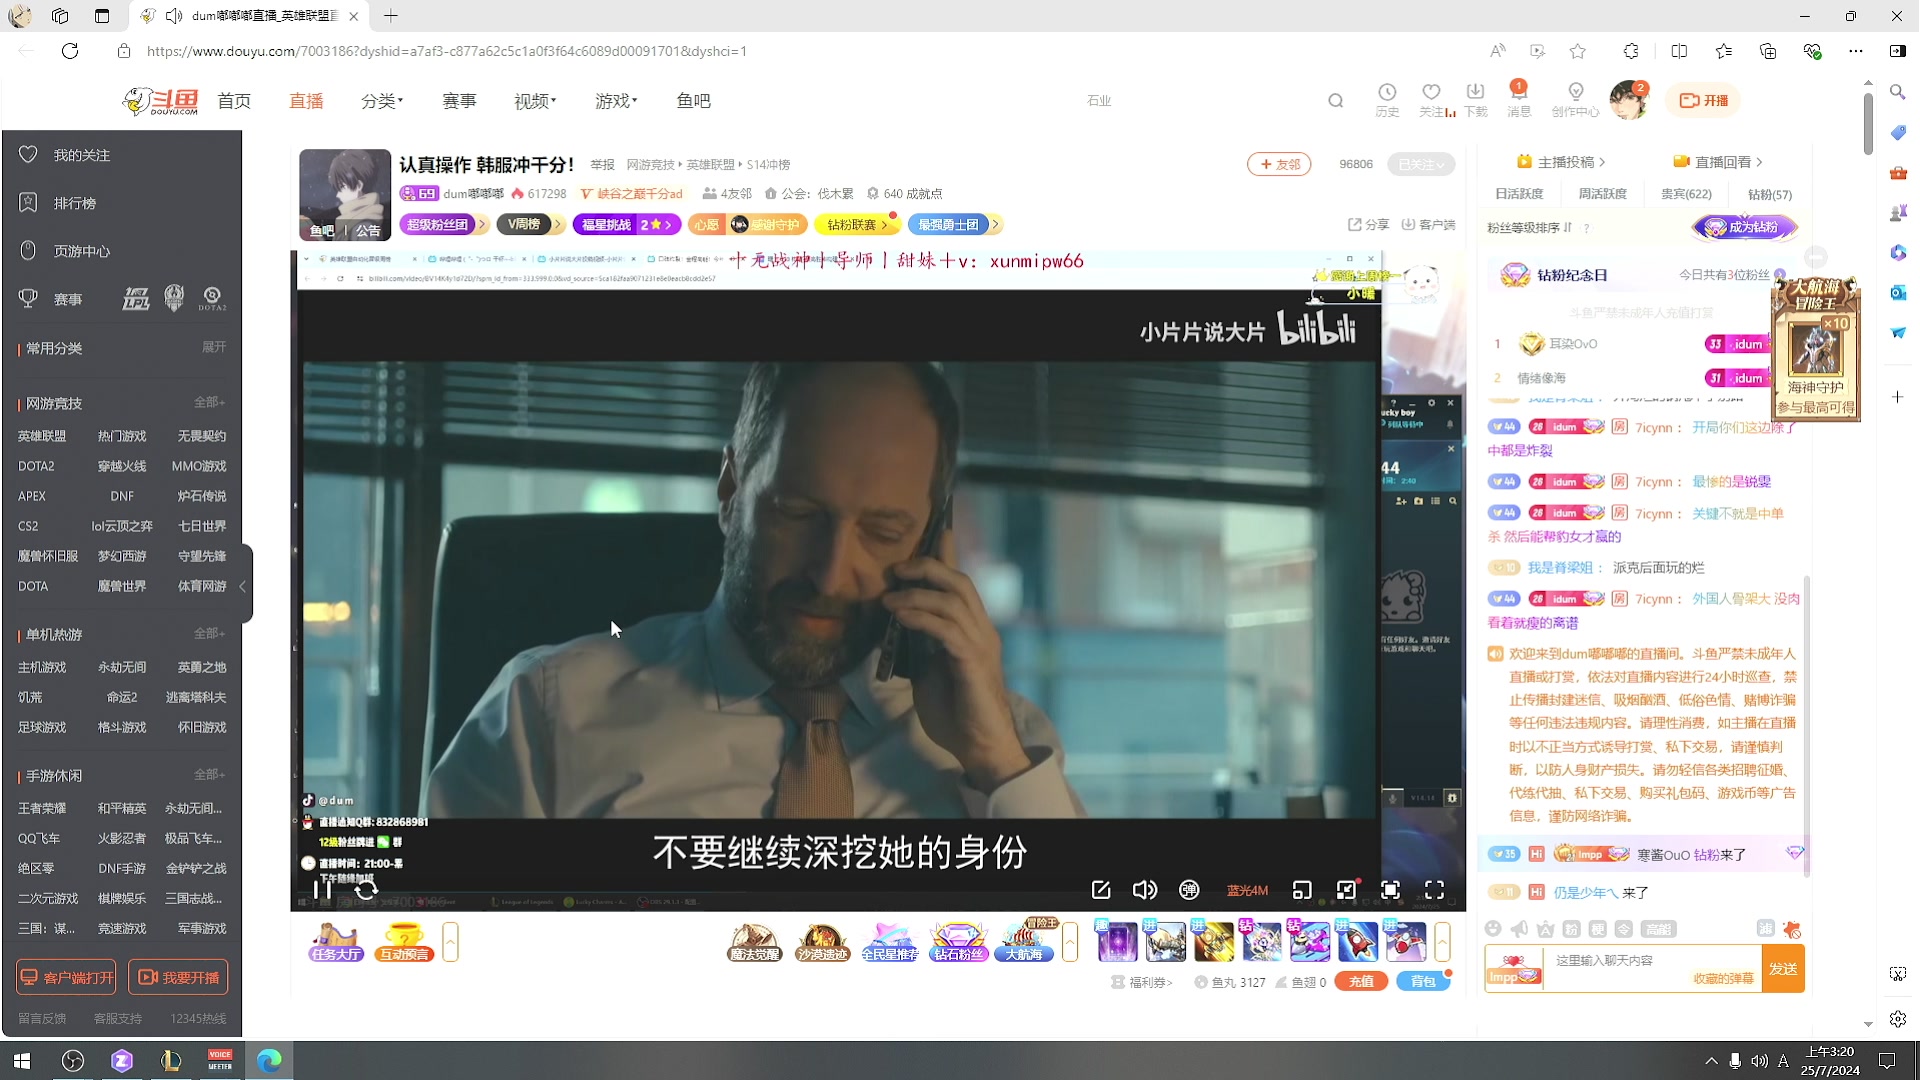Image resolution: width=1920 pixels, height=1080 pixels.
Task: Open 视频 dropdown menu
Action: 535,101
